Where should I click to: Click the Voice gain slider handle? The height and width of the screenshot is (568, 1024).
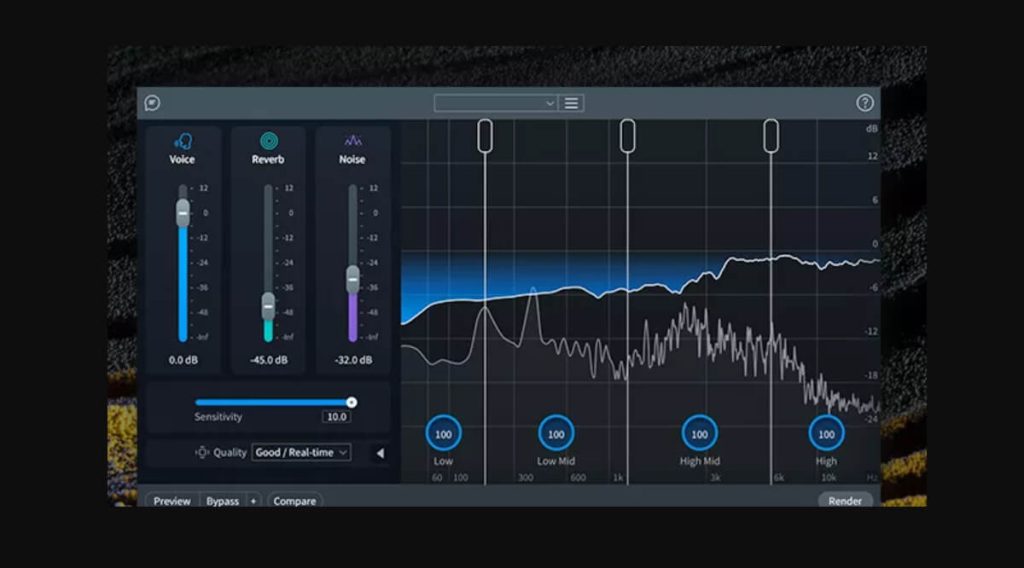(x=183, y=213)
